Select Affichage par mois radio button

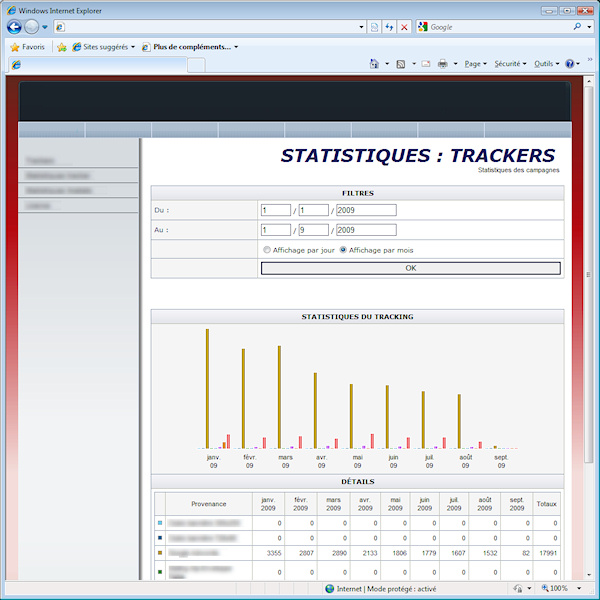tap(344, 250)
